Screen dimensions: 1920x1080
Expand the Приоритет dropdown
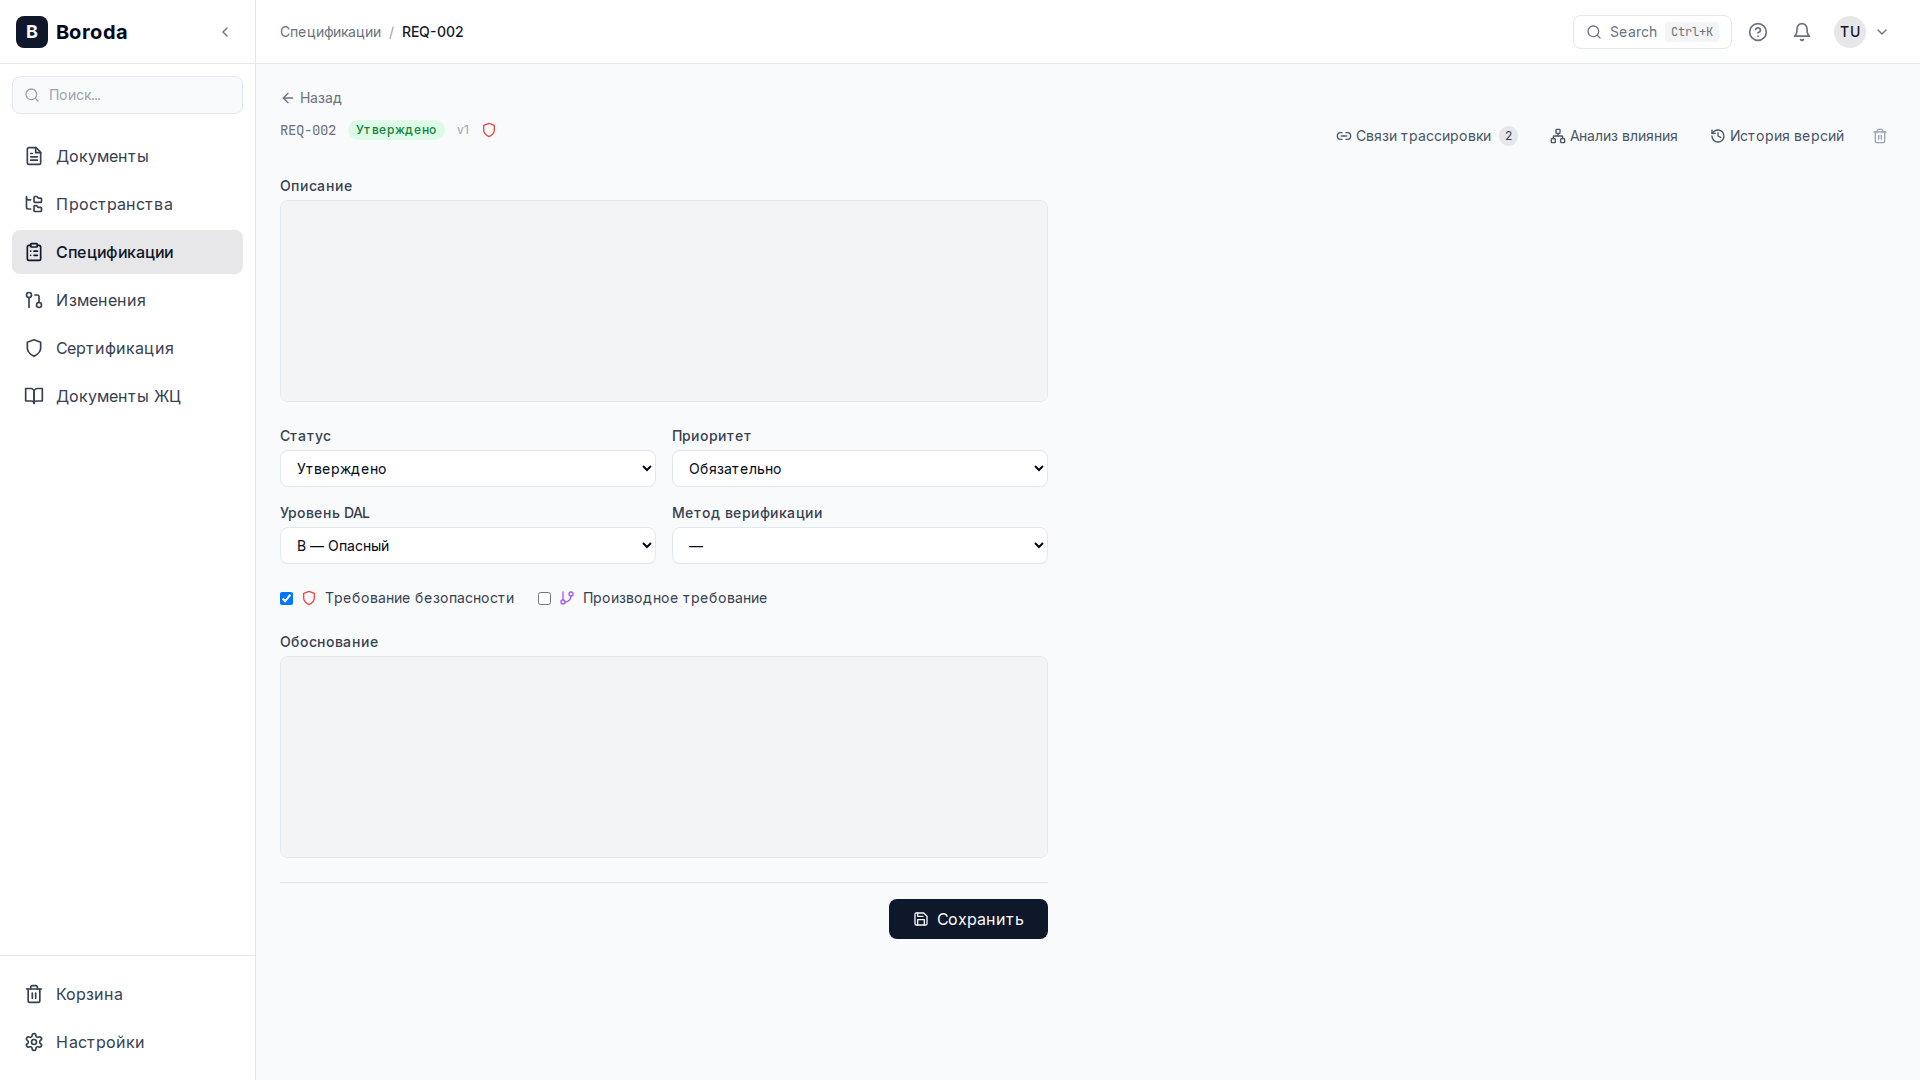coord(859,469)
